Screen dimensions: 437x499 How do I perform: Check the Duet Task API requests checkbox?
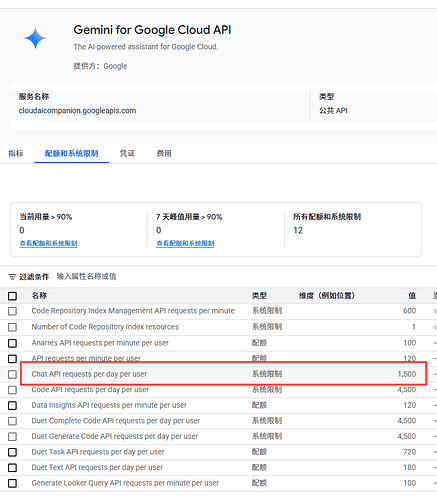pos(12,452)
